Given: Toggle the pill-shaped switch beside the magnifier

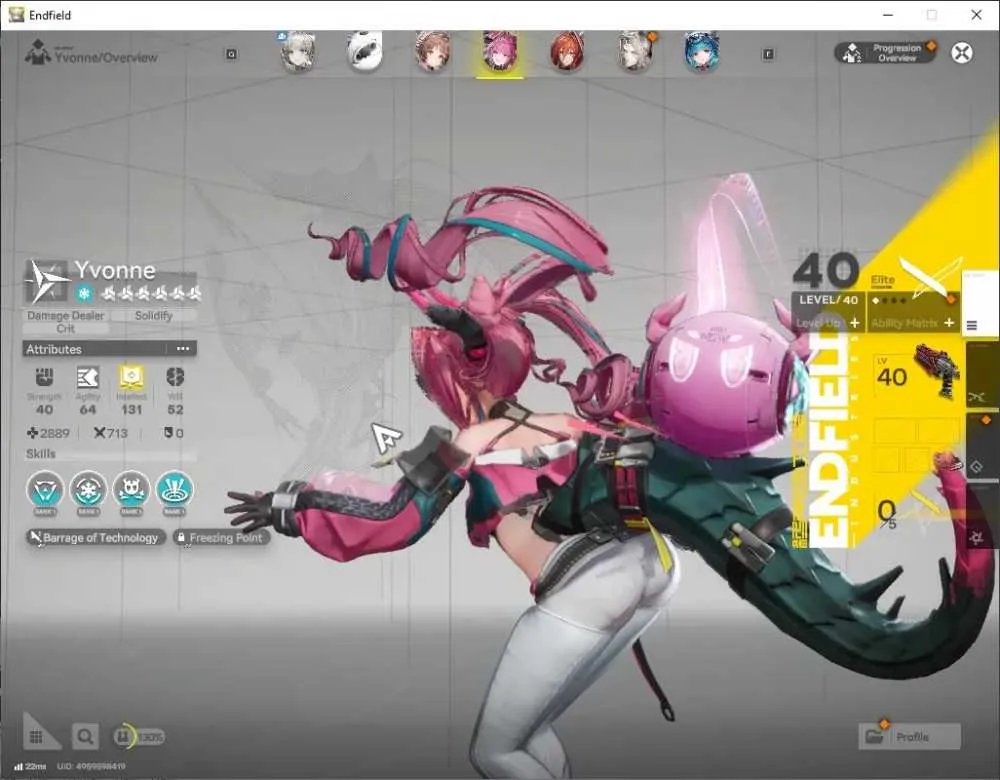Looking at the screenshot, I should point(138,737).
